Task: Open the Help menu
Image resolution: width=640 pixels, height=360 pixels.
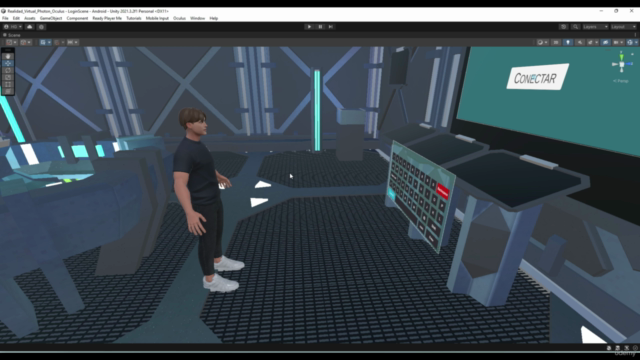Action: pyautogui.click(x=213, y=18)
